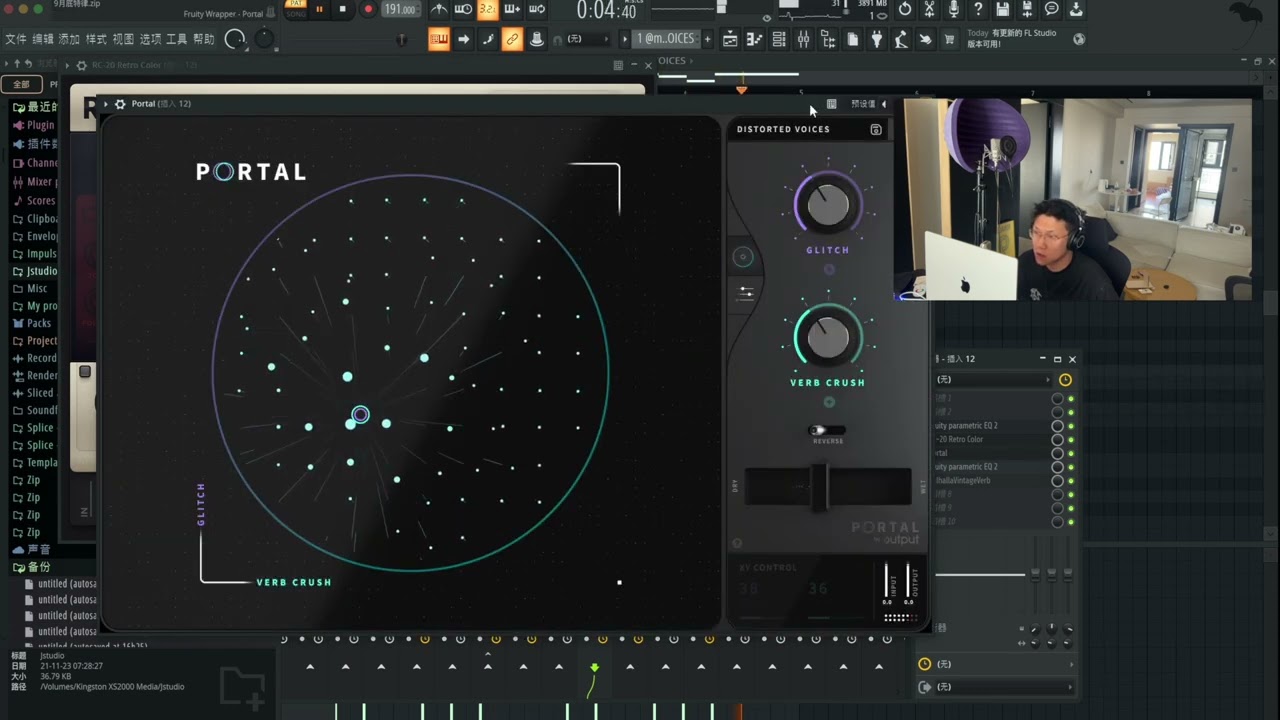Image resolution: width=1280 pixels, height=720 pixels.
Task: Show the Browser tree icon in toolbar
Action: point(828,39)
